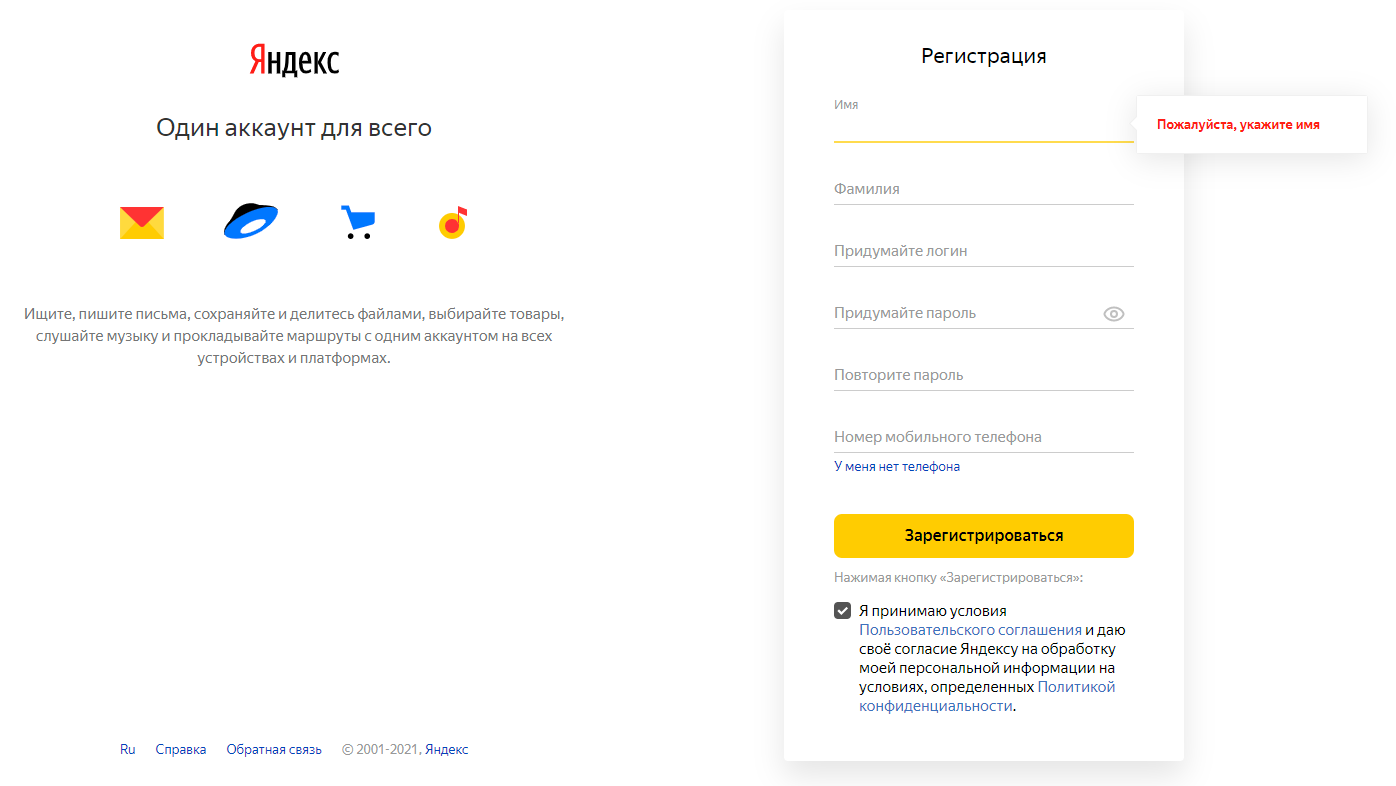Viewport: 1396px width, 786px height.
Task: Click the Yandex Music note icon
Action: click(453, 222)
